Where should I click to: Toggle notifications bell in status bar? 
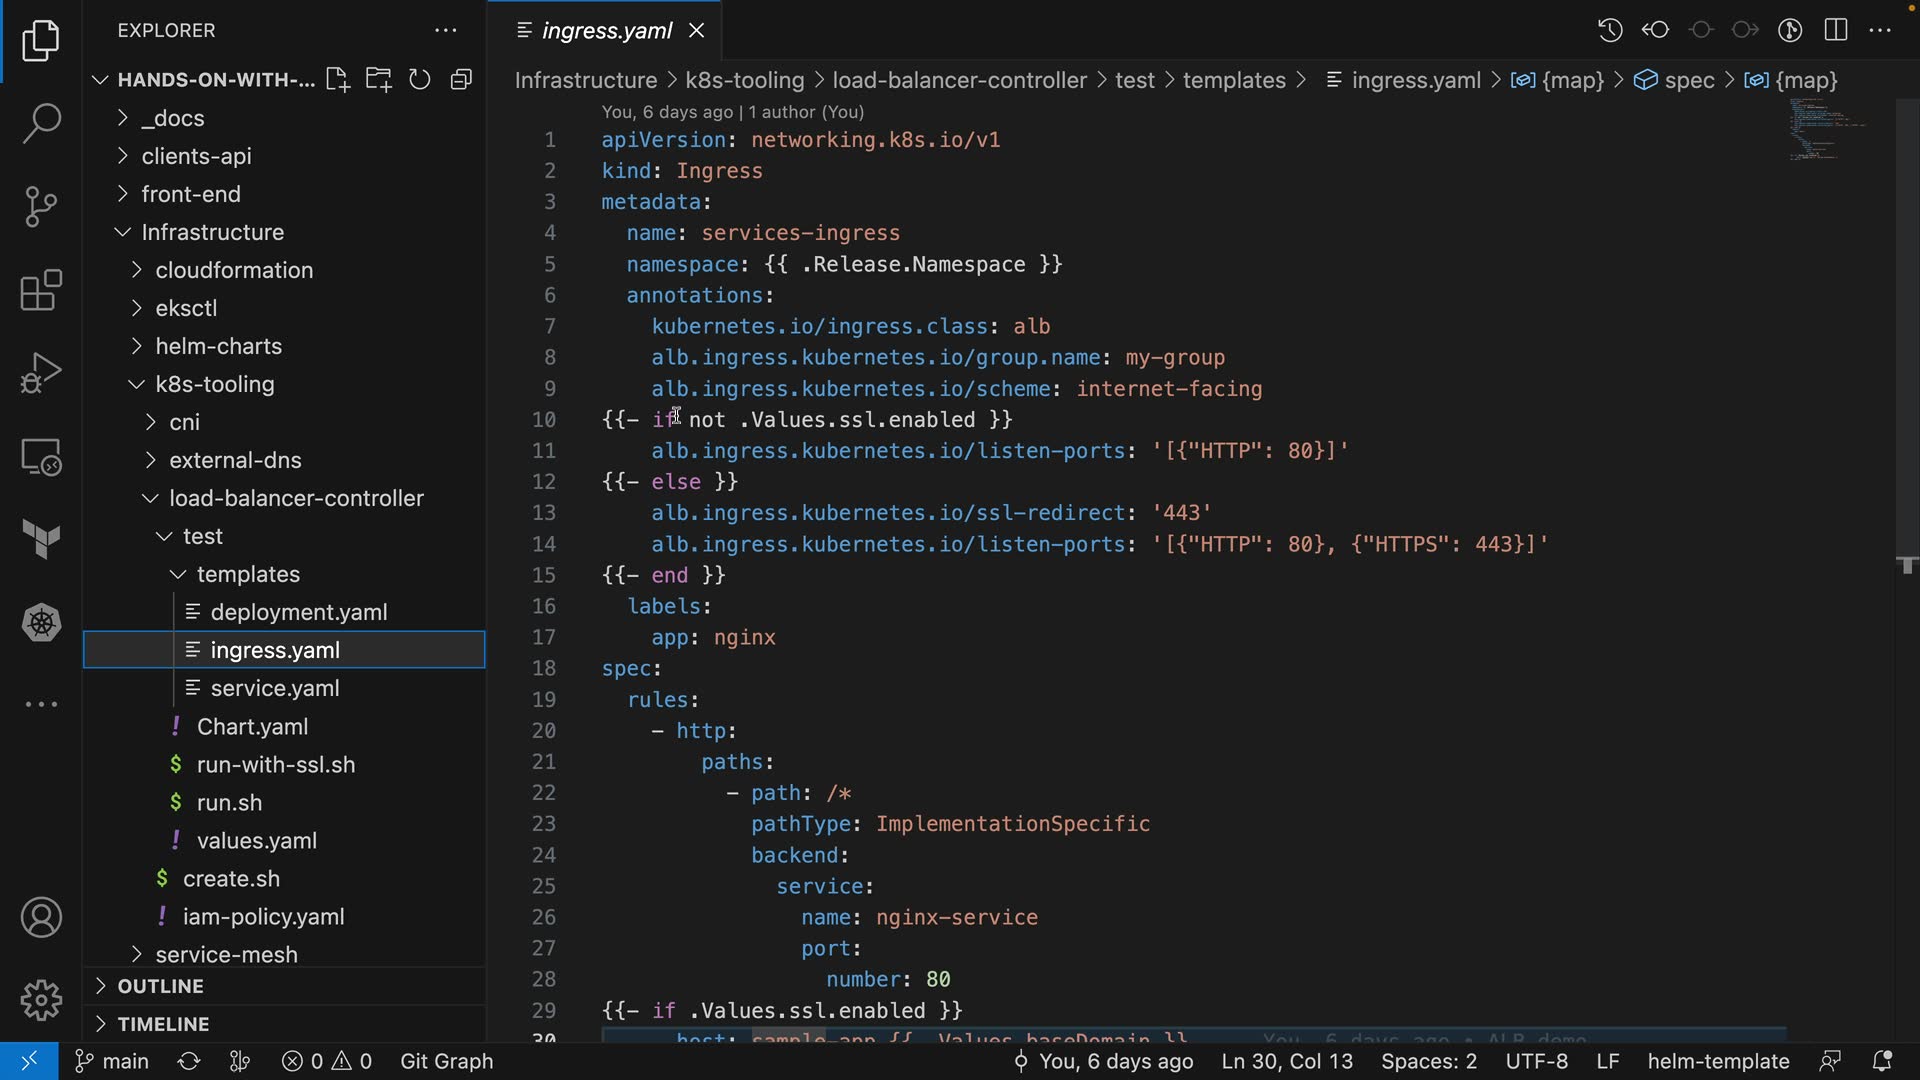(x=1882, y=1061)
